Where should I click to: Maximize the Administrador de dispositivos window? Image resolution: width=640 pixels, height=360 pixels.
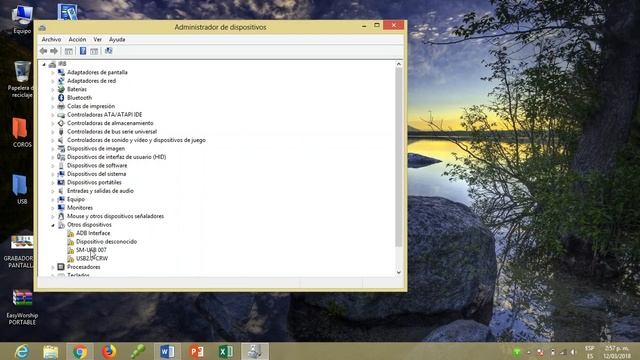pyautogui.click(x=377, y=26)
